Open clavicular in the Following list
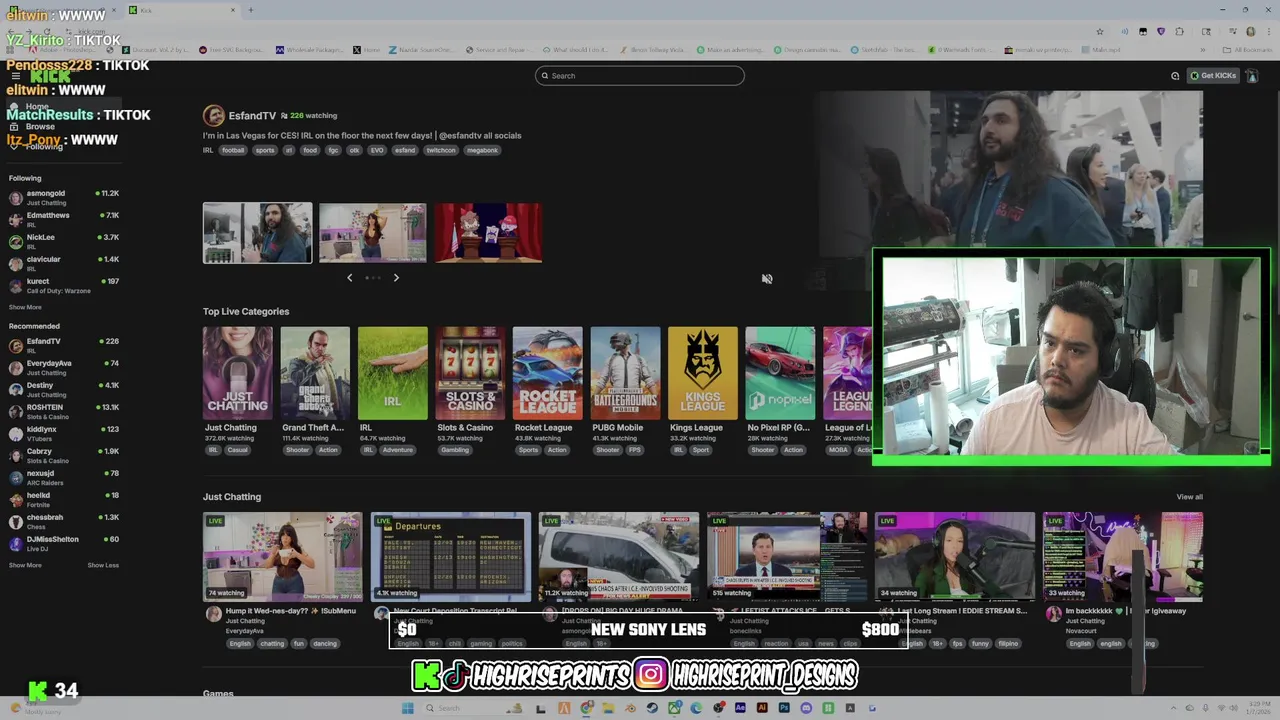Viewport: 1280px width, 720px height. pos(64,263)
